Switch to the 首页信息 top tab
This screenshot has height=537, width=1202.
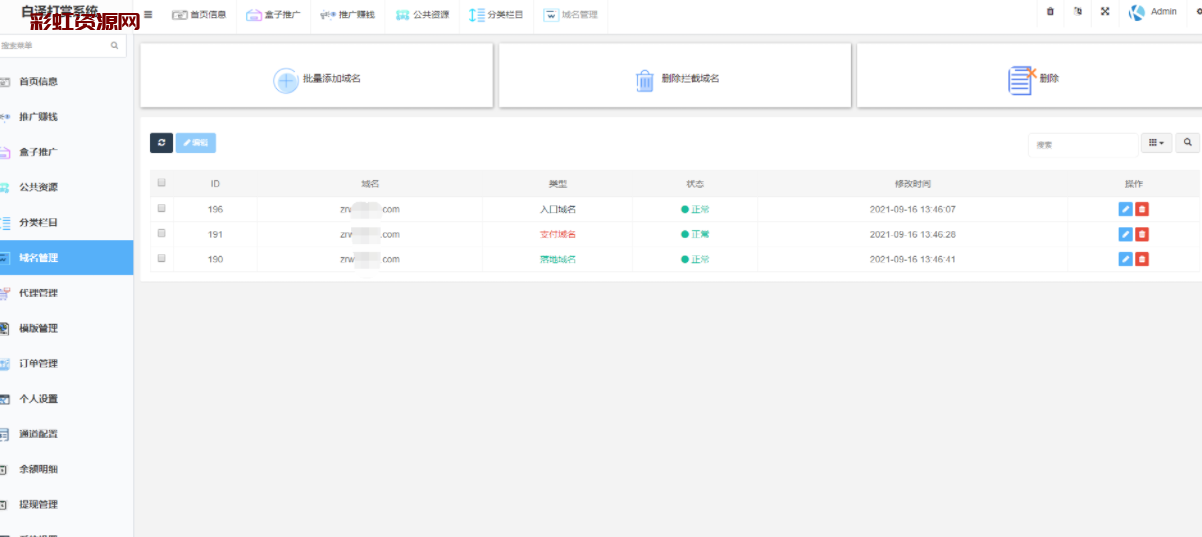click(x=199, y=15)
